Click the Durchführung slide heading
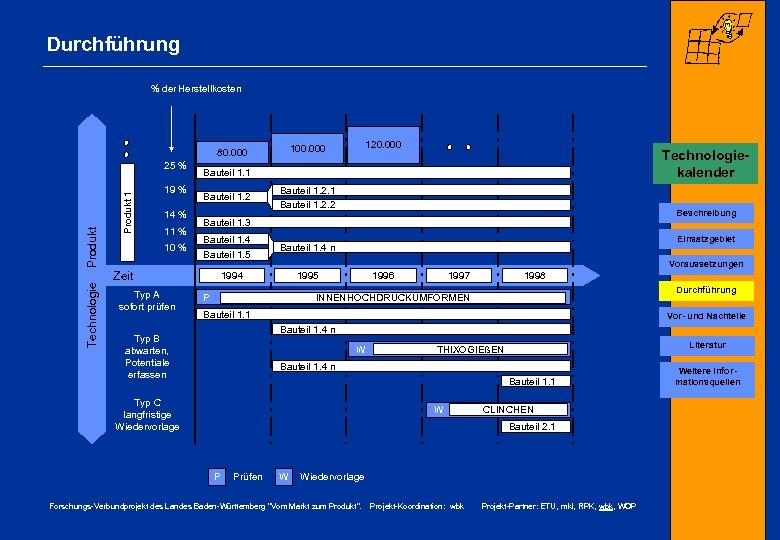Image resolution: width=780 pixels, height=540 pixels. 113,44
